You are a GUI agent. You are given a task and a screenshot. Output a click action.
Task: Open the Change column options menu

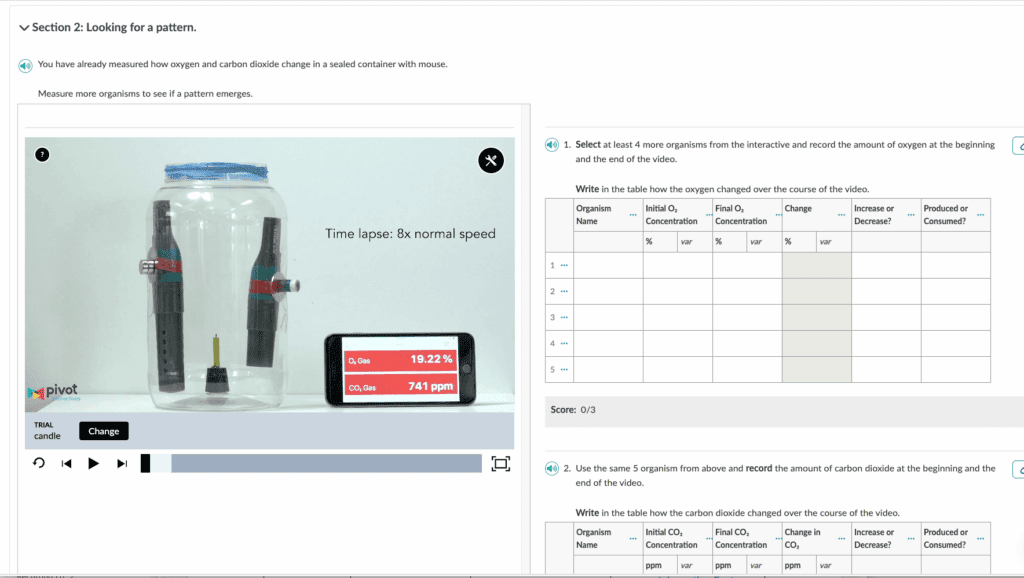[x=841, y=215]
